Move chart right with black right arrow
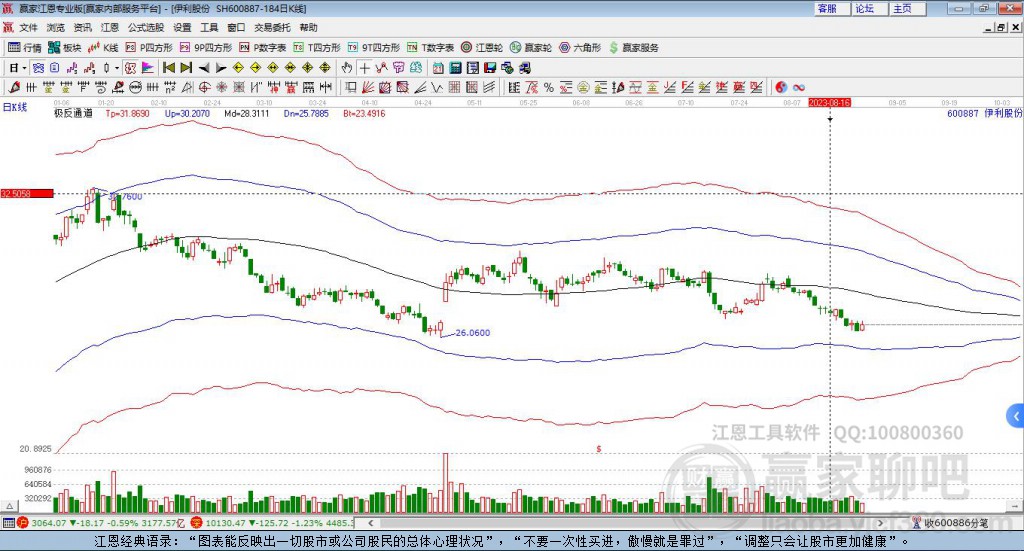This screenshot has width=1024, height=551. [x=221, y=68]
